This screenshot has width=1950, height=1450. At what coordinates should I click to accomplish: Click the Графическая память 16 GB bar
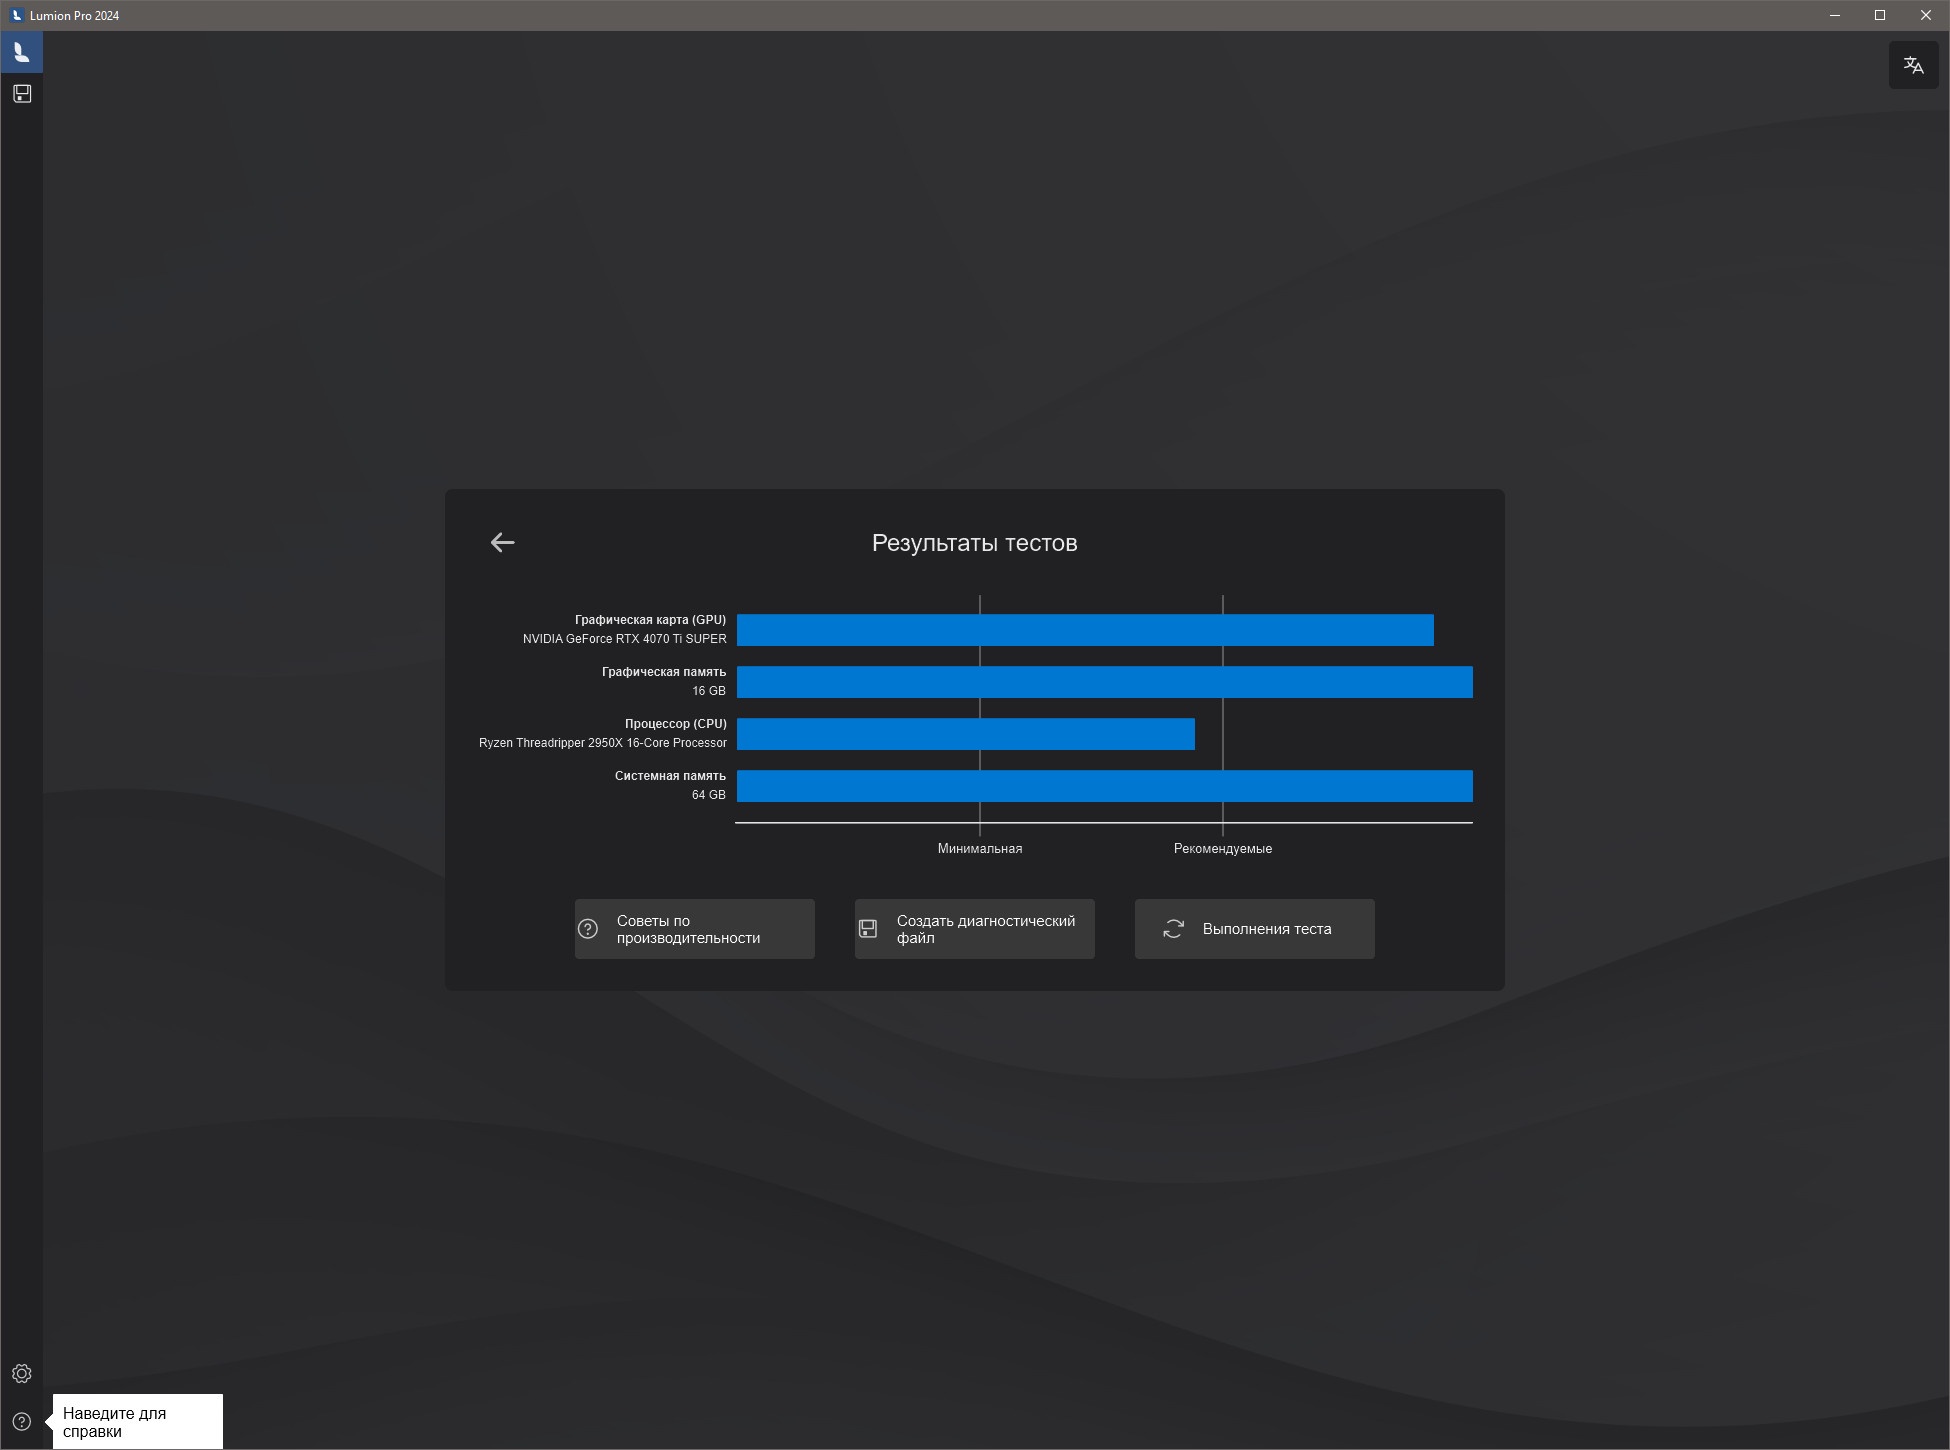tap(1104, 682)
